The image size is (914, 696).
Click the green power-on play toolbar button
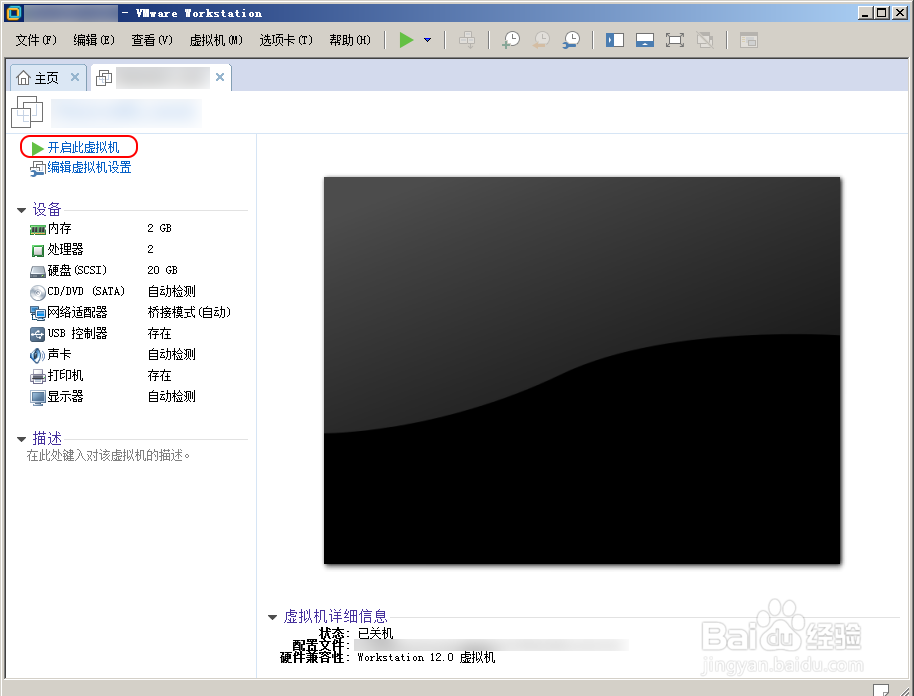406,40
